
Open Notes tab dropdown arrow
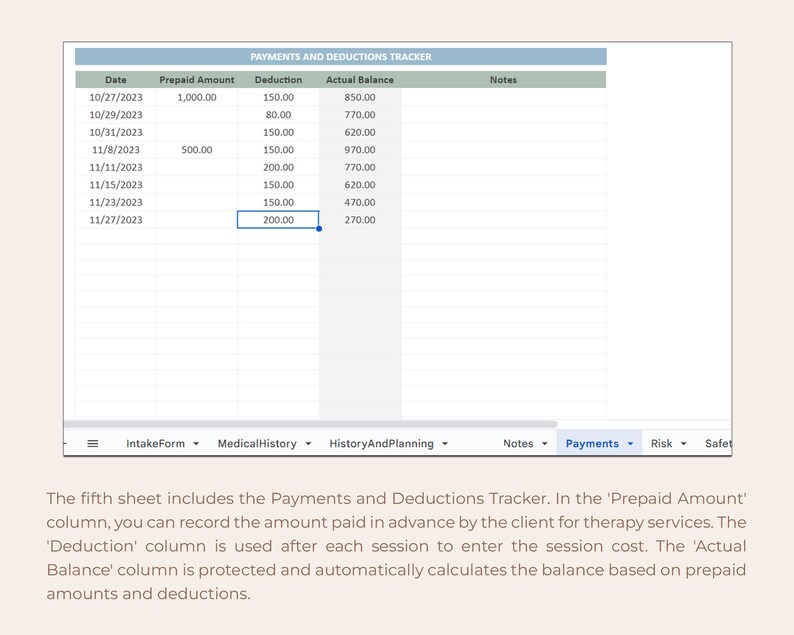(x=544, y=444)
